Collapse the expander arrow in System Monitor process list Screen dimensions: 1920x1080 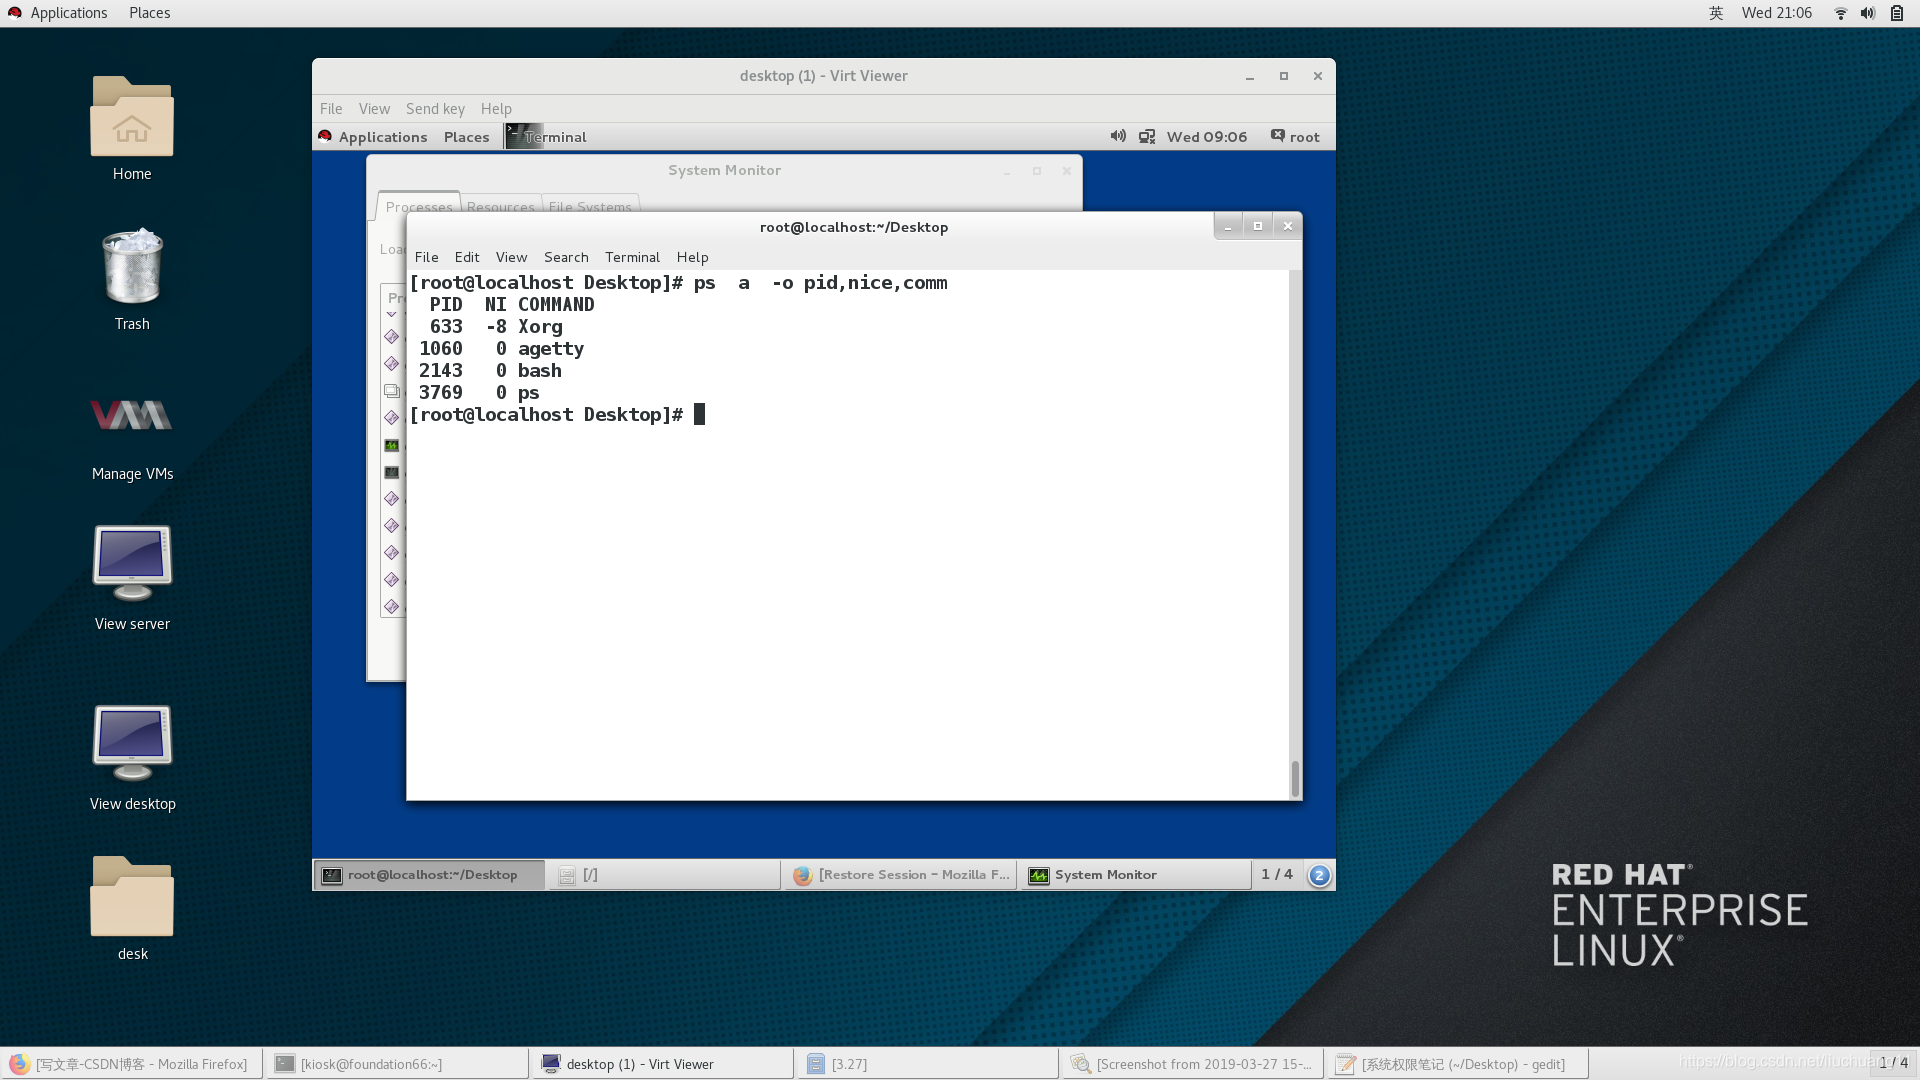(x=391, y=315)
